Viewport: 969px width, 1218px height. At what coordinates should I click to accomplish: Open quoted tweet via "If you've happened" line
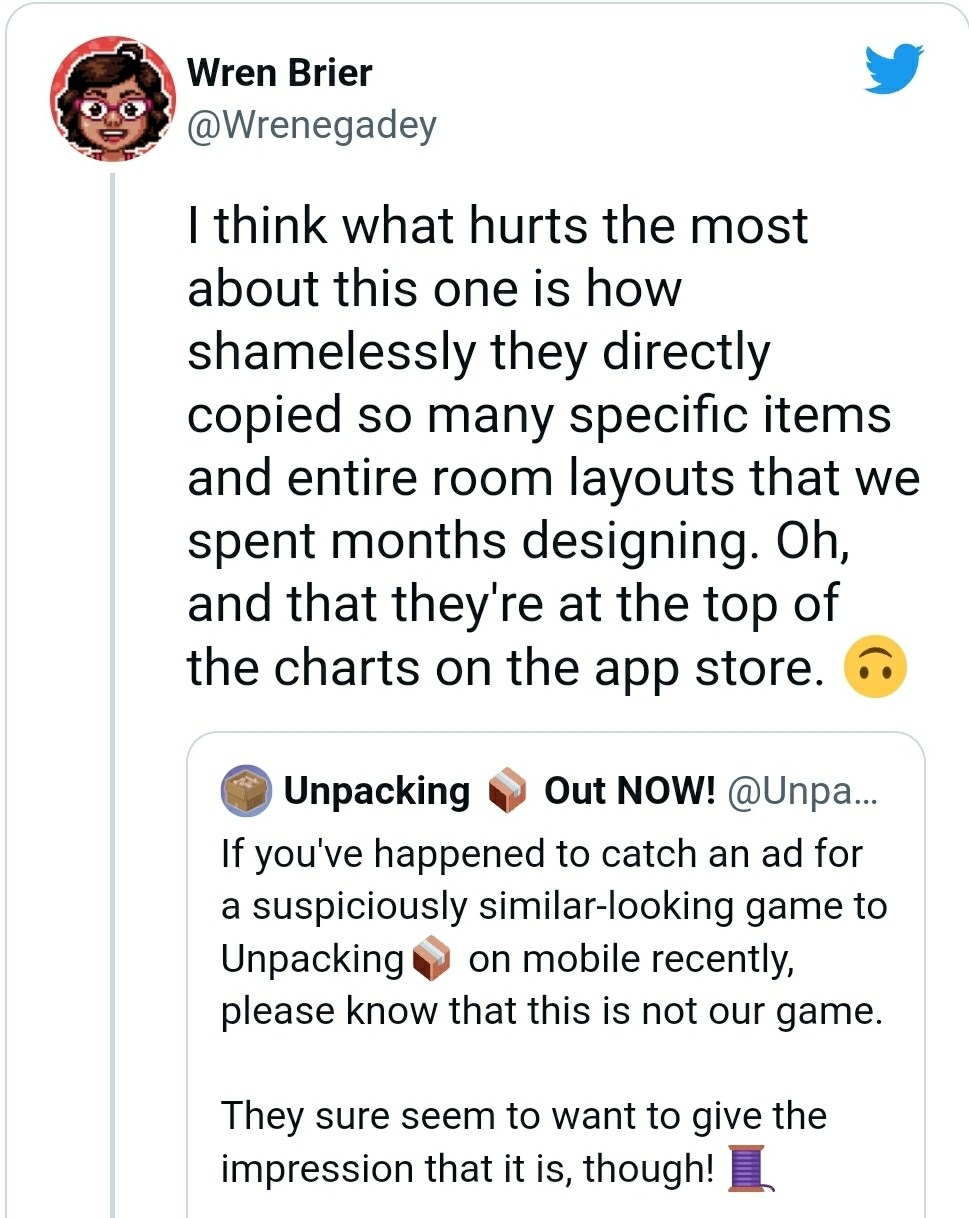(x=540, y=854)
